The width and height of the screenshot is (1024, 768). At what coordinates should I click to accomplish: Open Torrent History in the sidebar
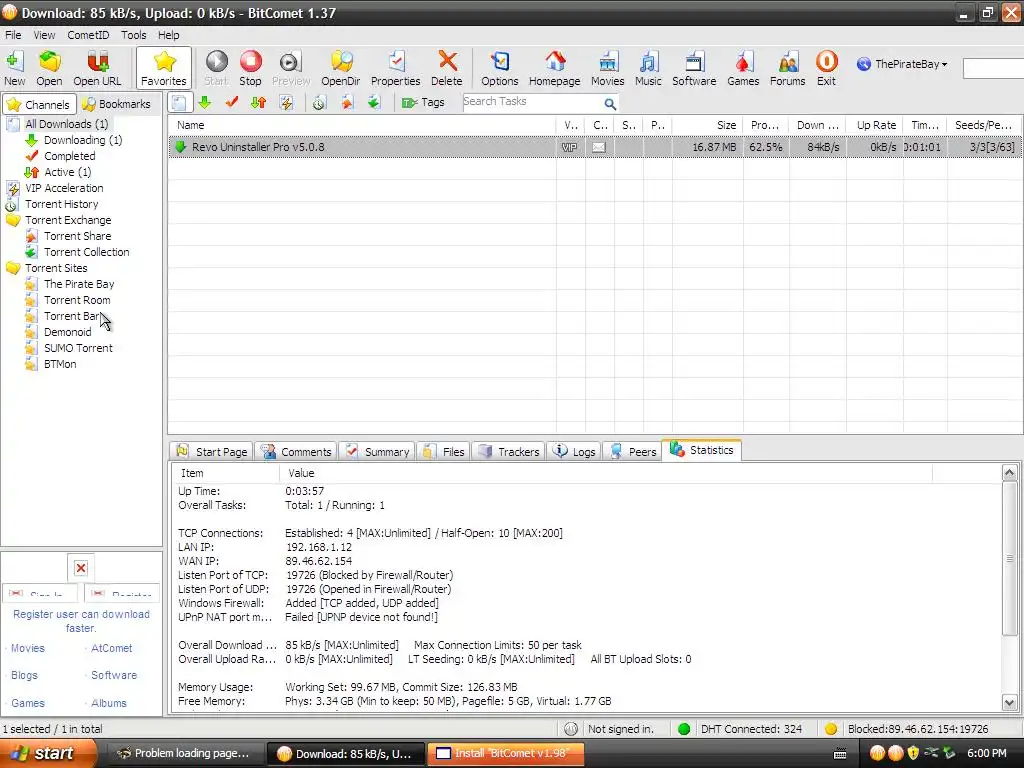pos(61,204)
